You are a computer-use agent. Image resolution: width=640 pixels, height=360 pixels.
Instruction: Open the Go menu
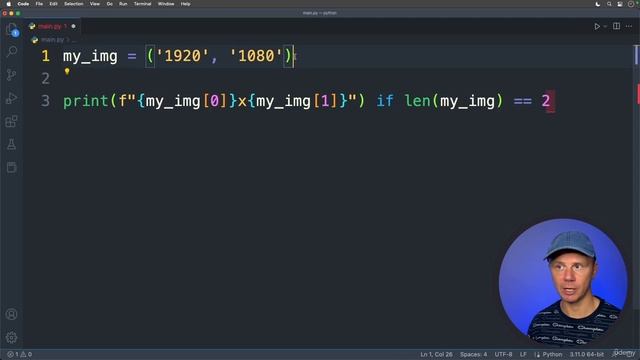109,4
